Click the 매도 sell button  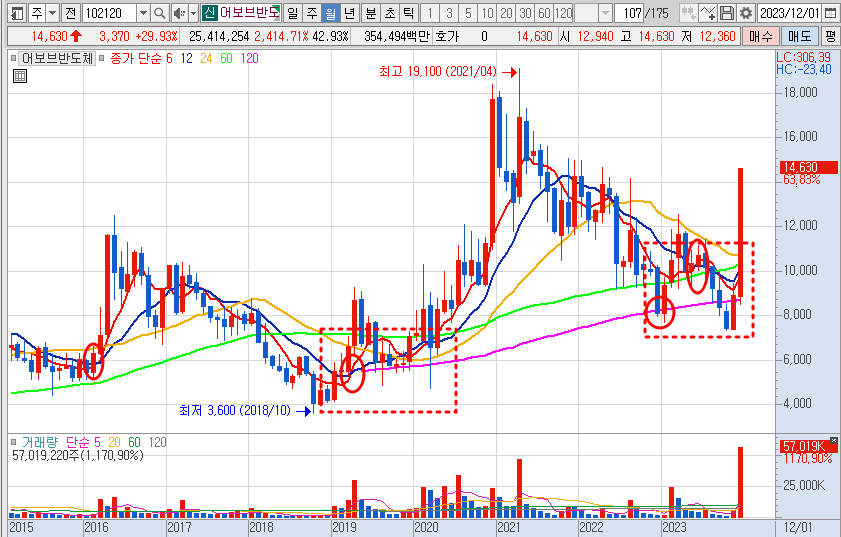pyautogui.click(x=799, y=36)
